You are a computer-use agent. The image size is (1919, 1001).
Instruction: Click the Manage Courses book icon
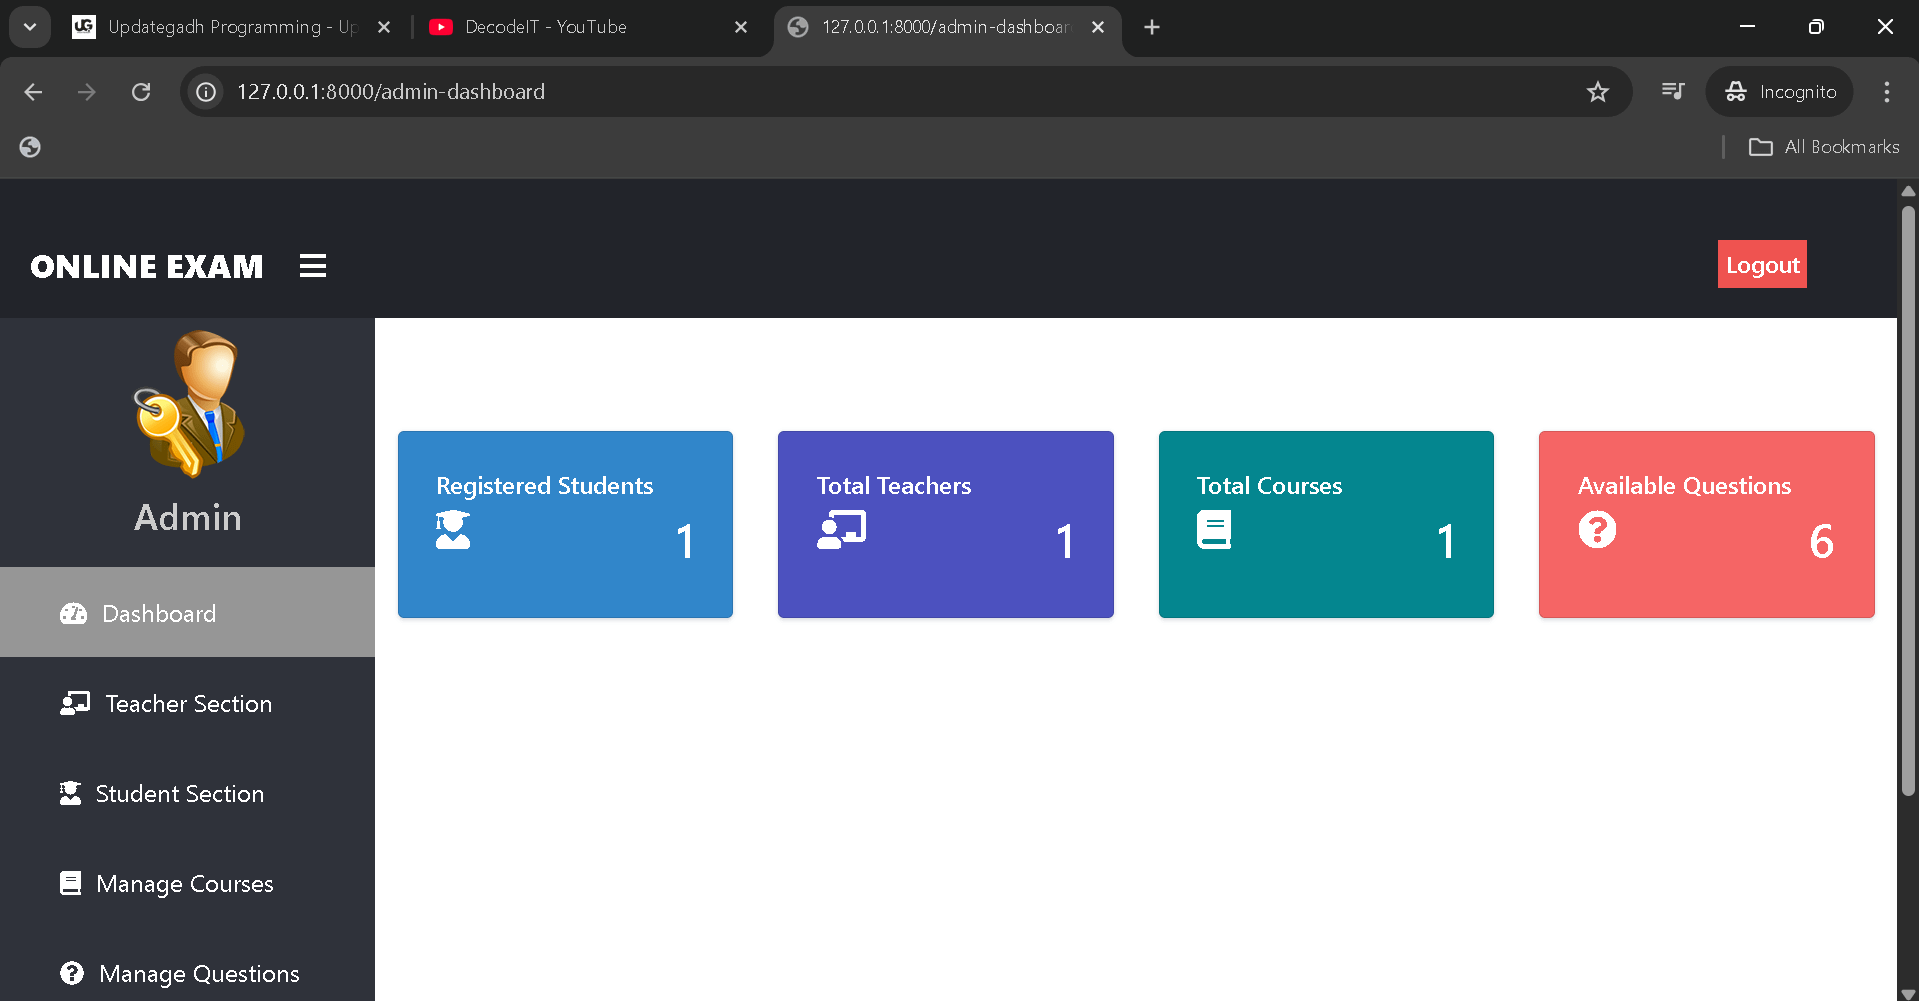[x=70, y=883]
